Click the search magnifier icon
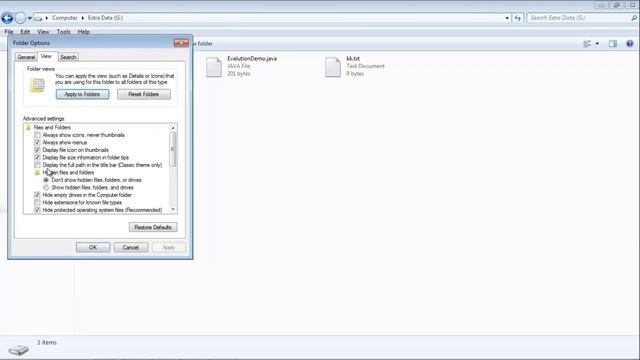This screenshot has width=640, height=360. (x=634, y=18)
